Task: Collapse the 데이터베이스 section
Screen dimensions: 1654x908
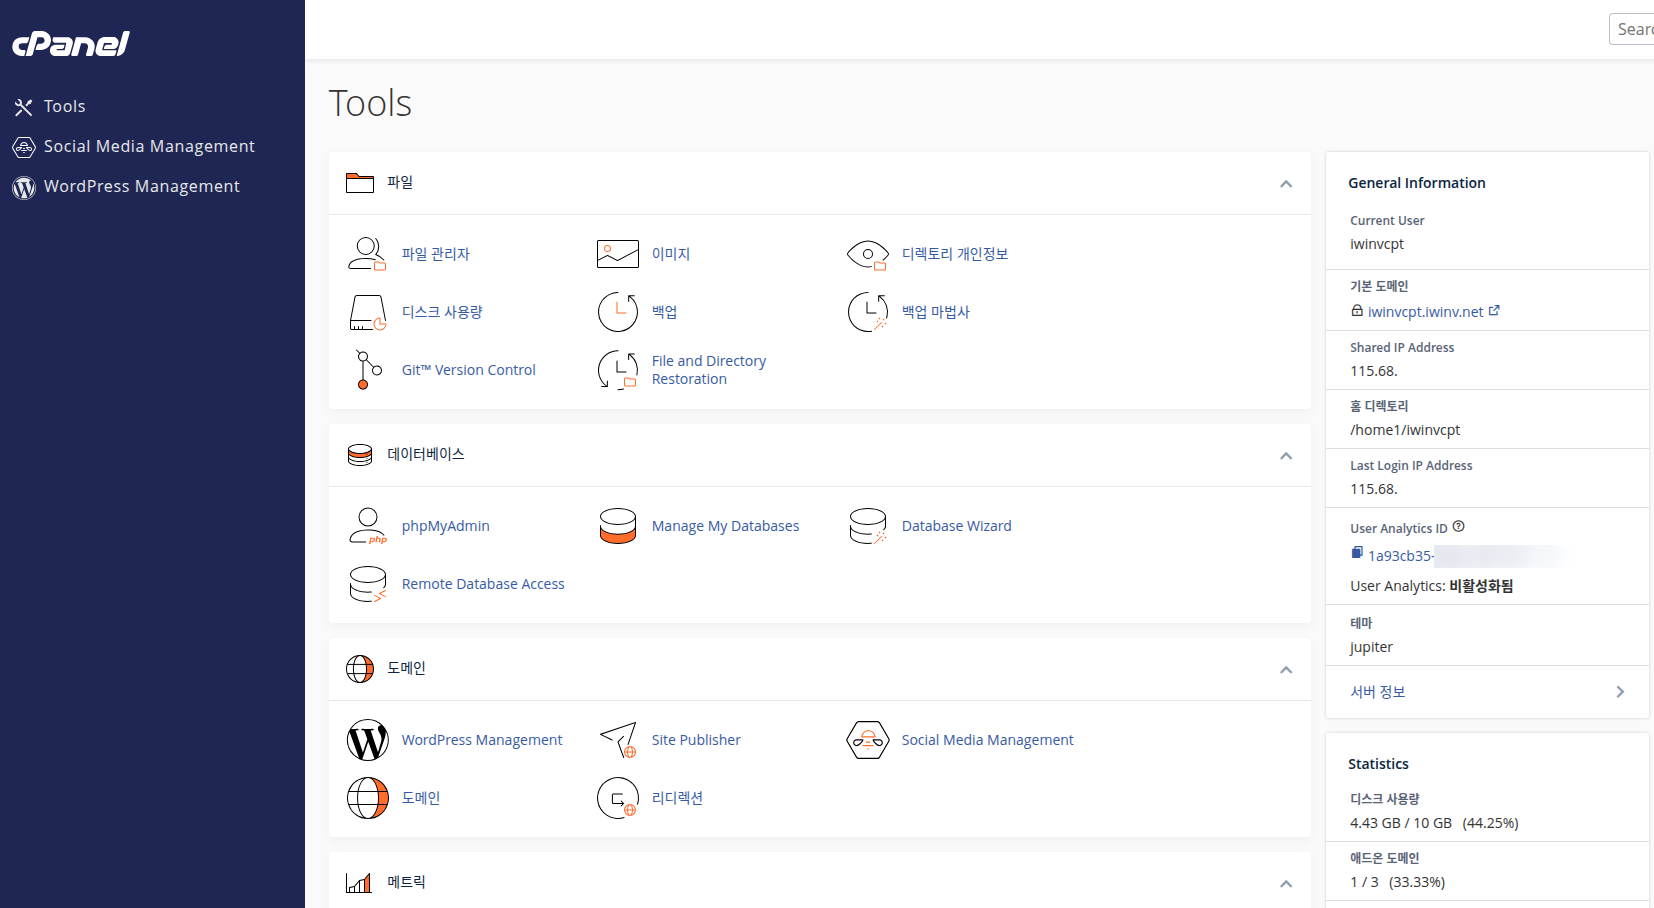Action: (x=1286, y=456)
